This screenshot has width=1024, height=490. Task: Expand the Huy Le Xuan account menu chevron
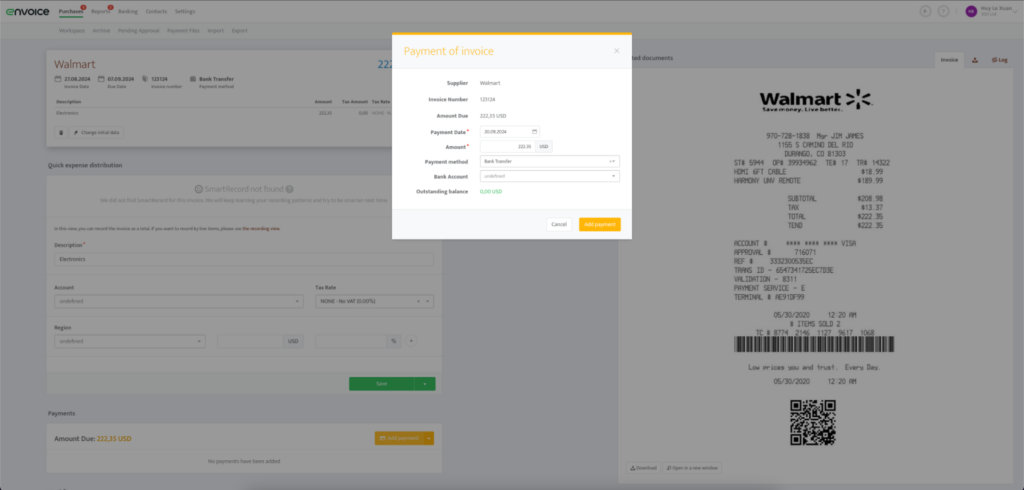1016,11
